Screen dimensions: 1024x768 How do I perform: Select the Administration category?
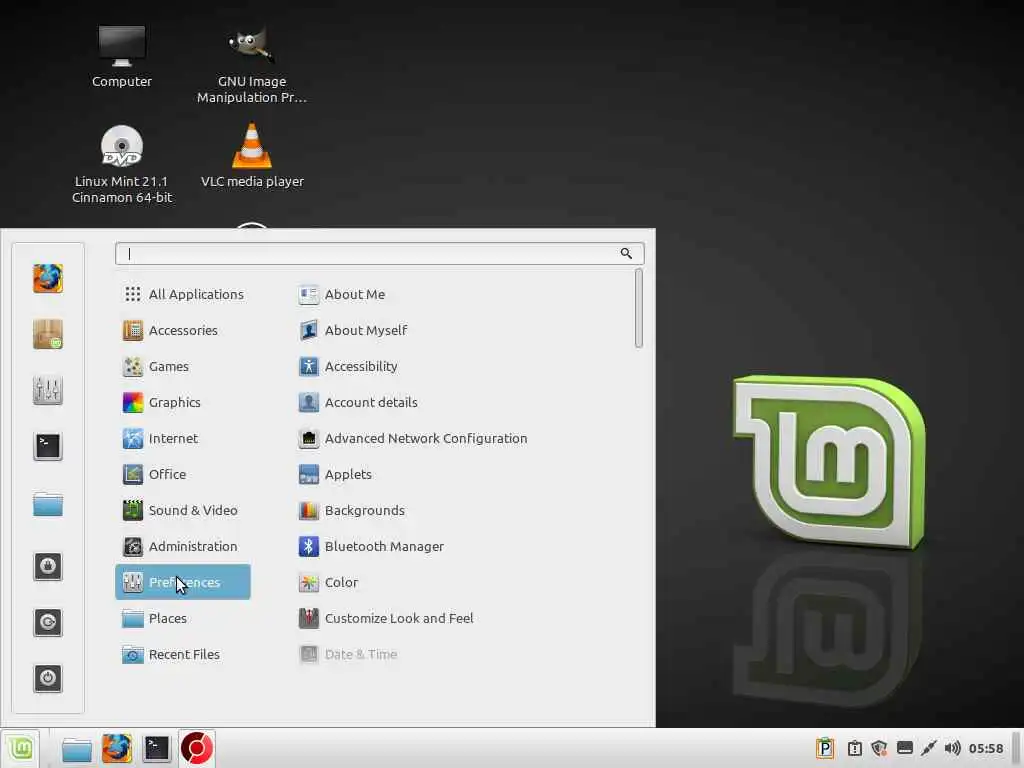coord(183,546)
